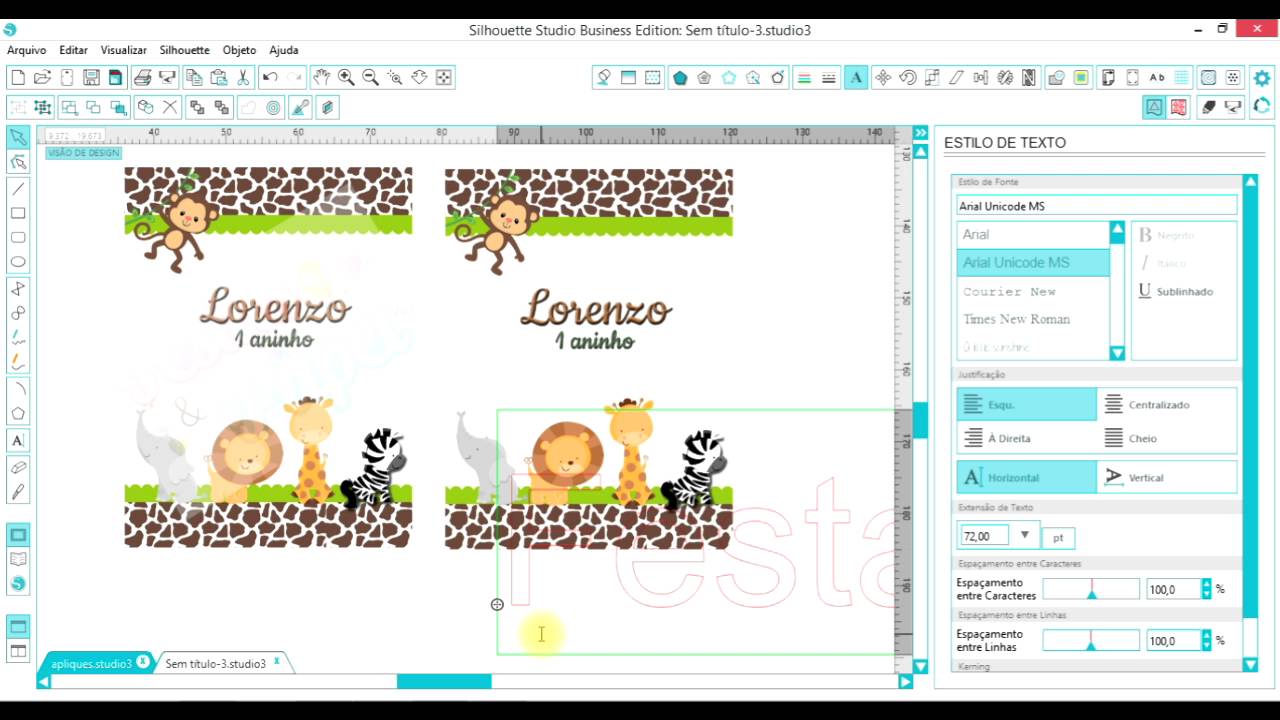Open the Library view icon
Screen dimensions: 1280x720
18,559
